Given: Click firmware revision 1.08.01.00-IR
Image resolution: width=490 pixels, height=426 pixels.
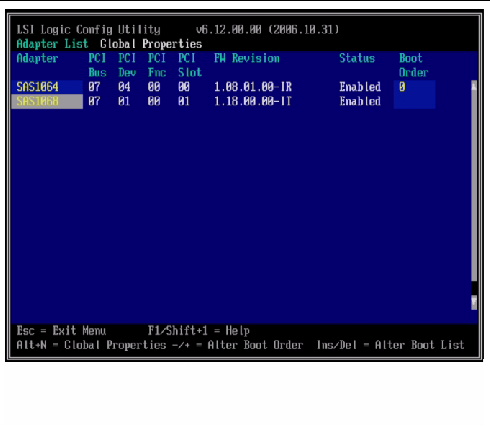Looking at the screenshot, I should click(x=253, y=87).
